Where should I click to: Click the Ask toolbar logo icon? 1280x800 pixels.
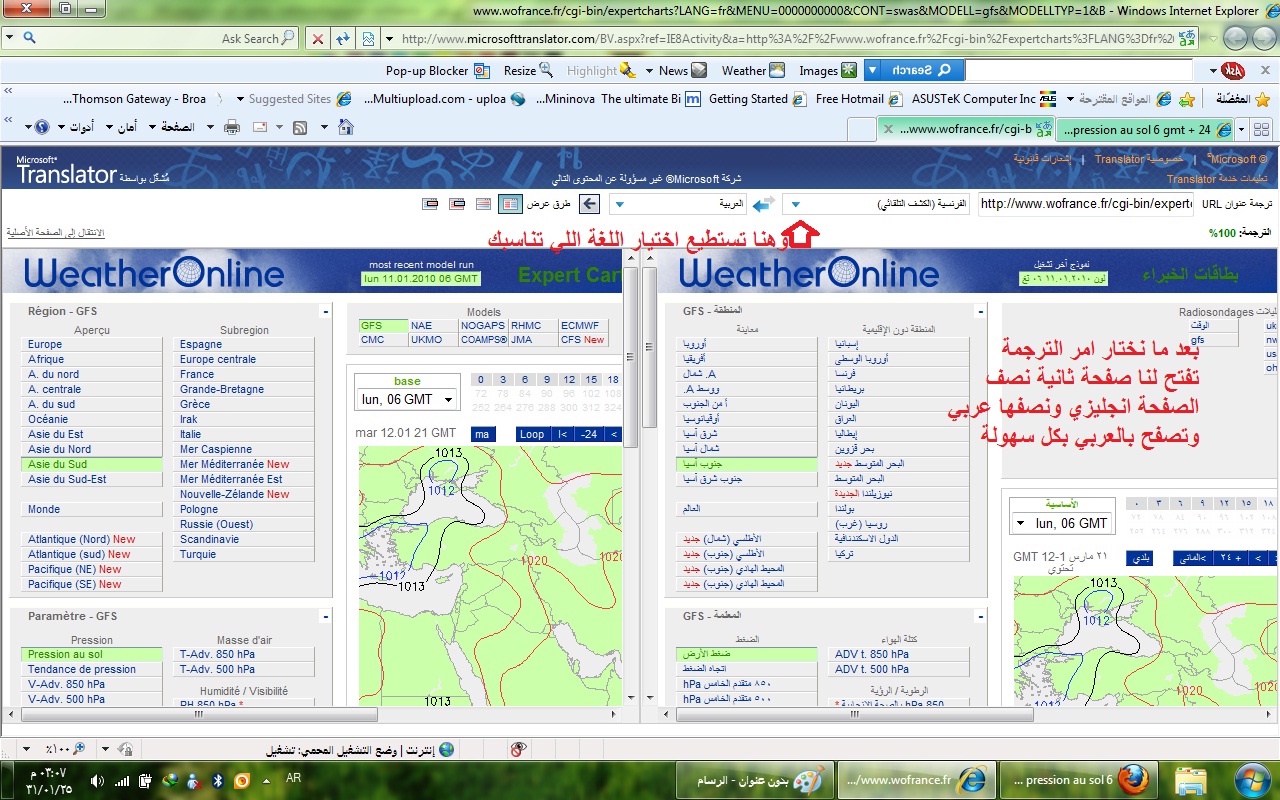(x=1233, y=70)
